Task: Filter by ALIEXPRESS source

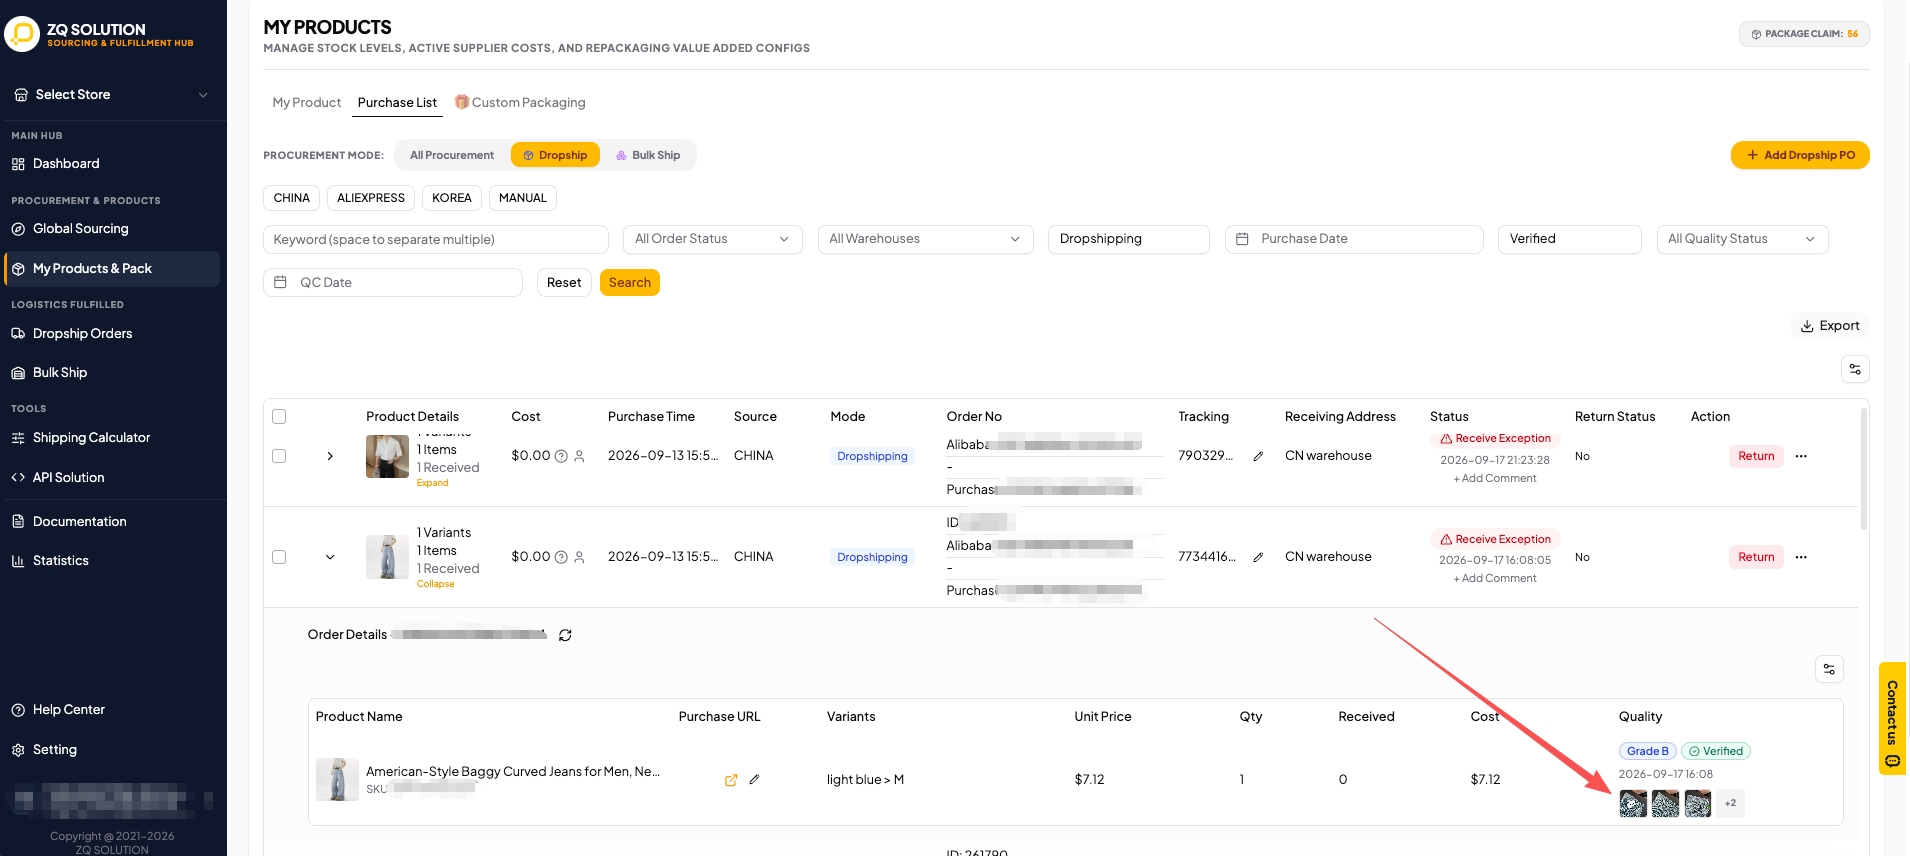Action: pos(371,198)
